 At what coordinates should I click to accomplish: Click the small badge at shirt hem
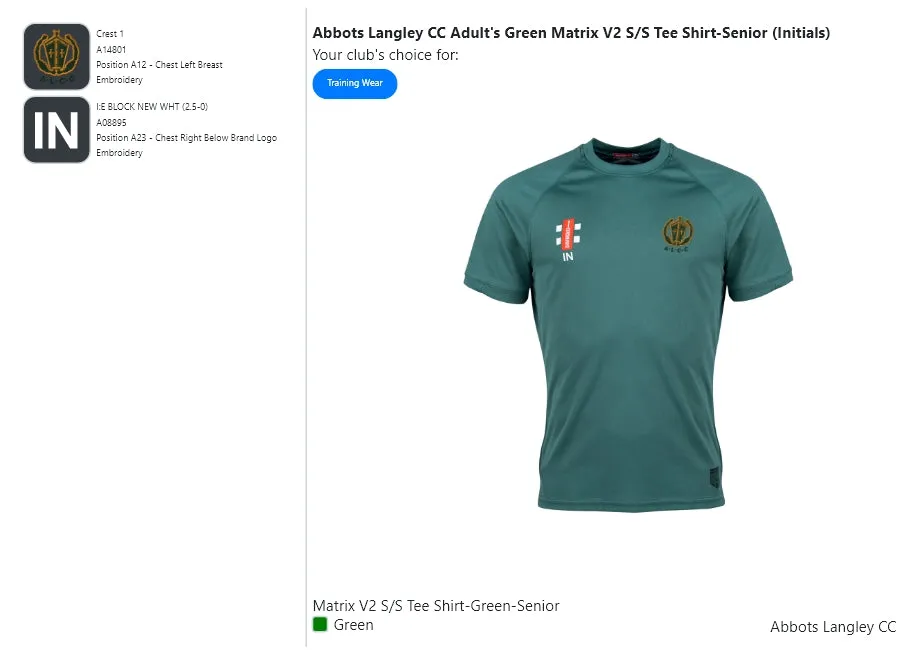pos(712,478)
